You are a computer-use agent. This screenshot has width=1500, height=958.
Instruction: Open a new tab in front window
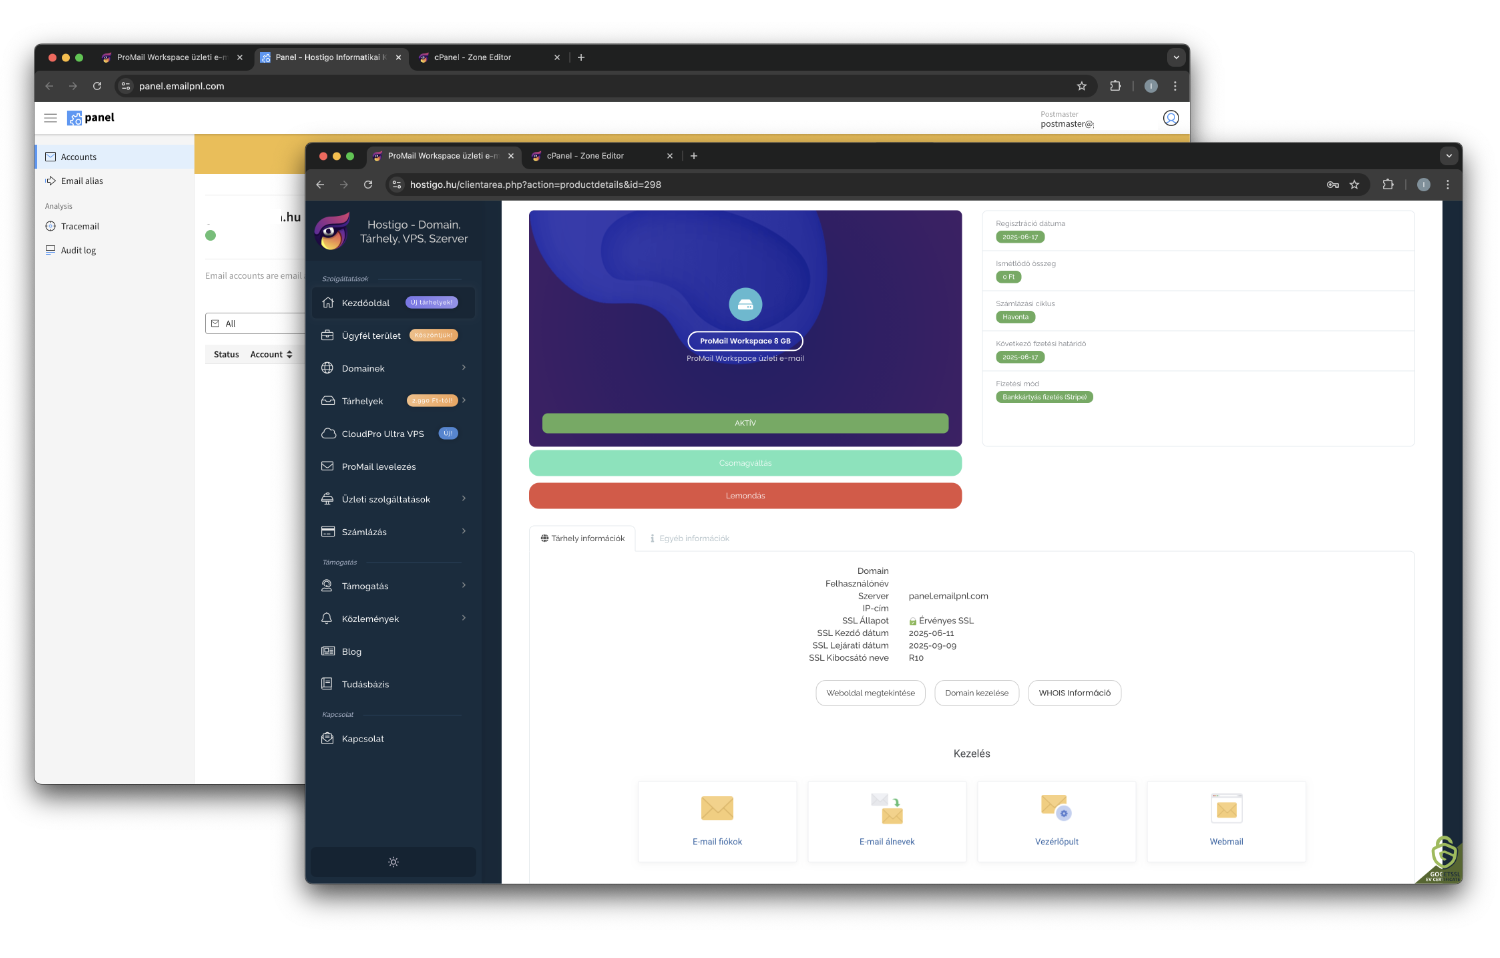(694, 156)
